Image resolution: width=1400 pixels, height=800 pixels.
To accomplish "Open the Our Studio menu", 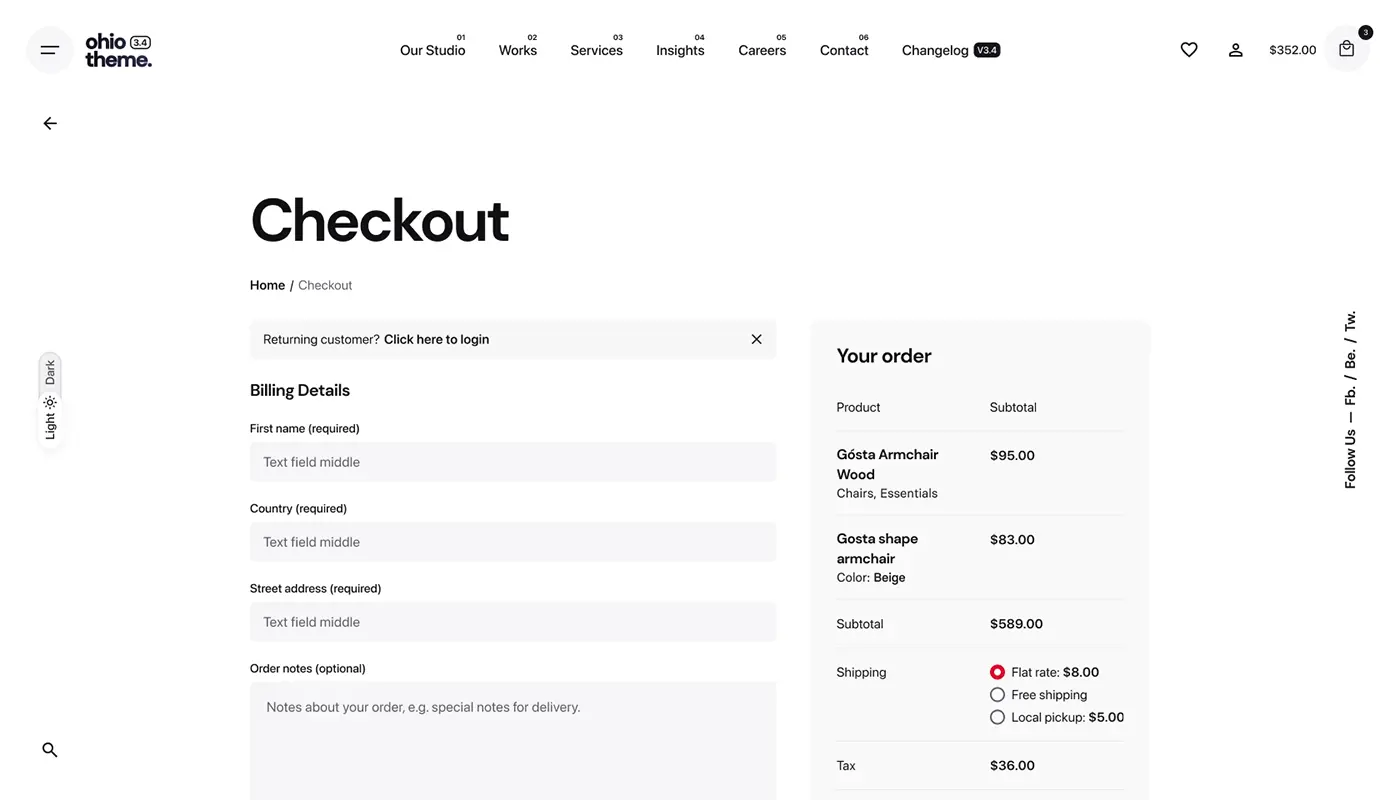I will point(432,50).
